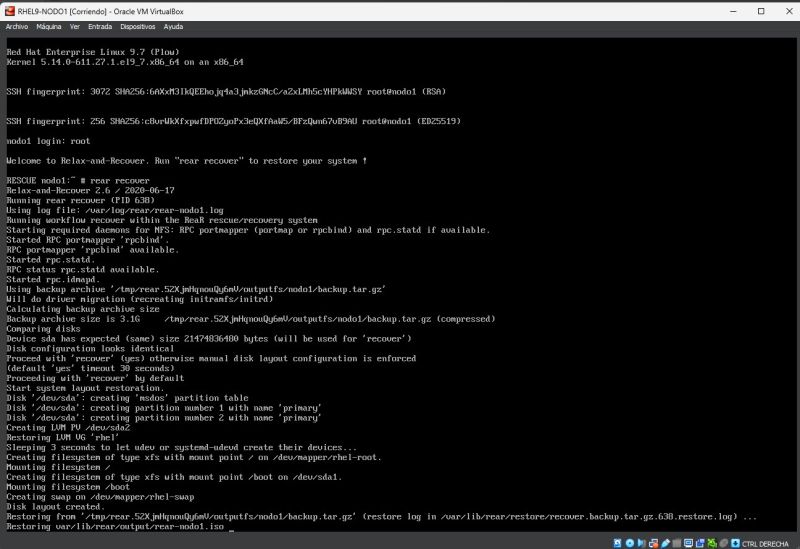Click the 'rear recover' command prompt line
Screen dimensions: 800x549
tap(78, 181)
